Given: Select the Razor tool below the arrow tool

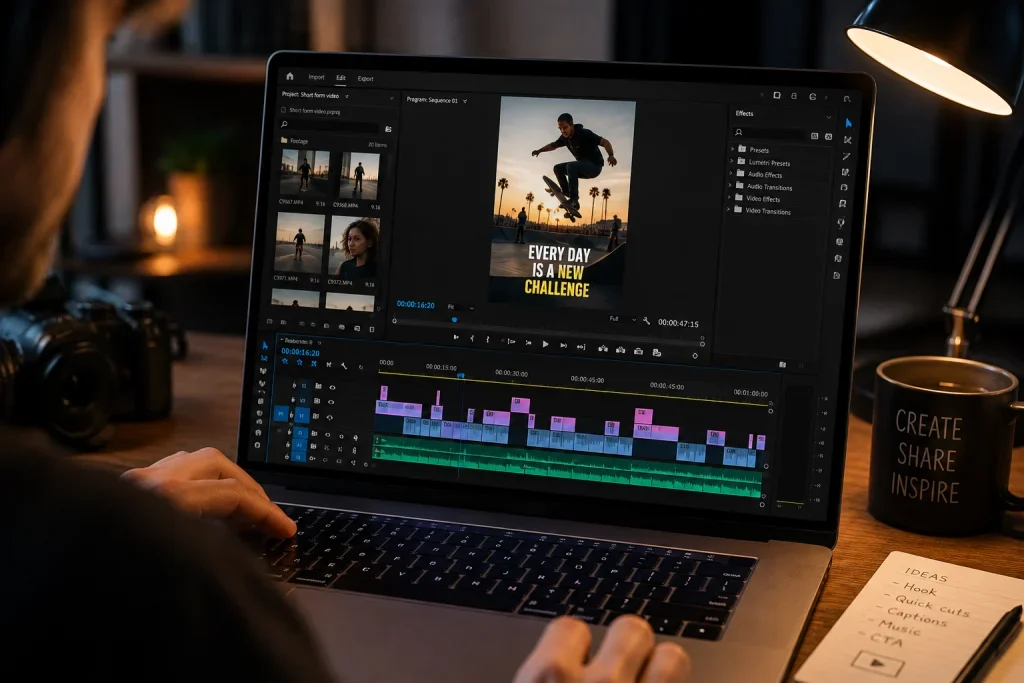Looking at the screenshot, I should coord(847,140).
